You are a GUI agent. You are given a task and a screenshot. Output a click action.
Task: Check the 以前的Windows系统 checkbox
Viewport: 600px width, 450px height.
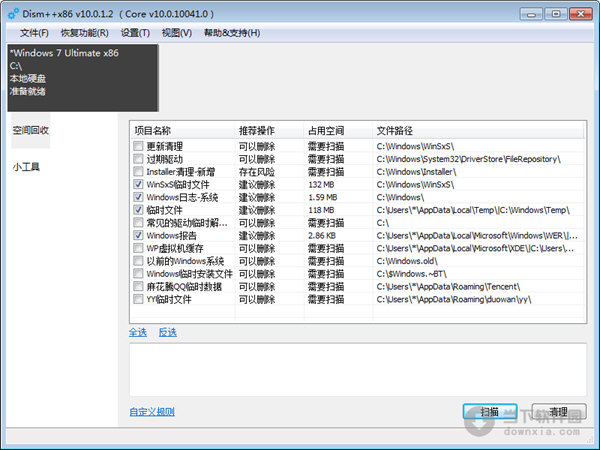(x=138, y=261)
